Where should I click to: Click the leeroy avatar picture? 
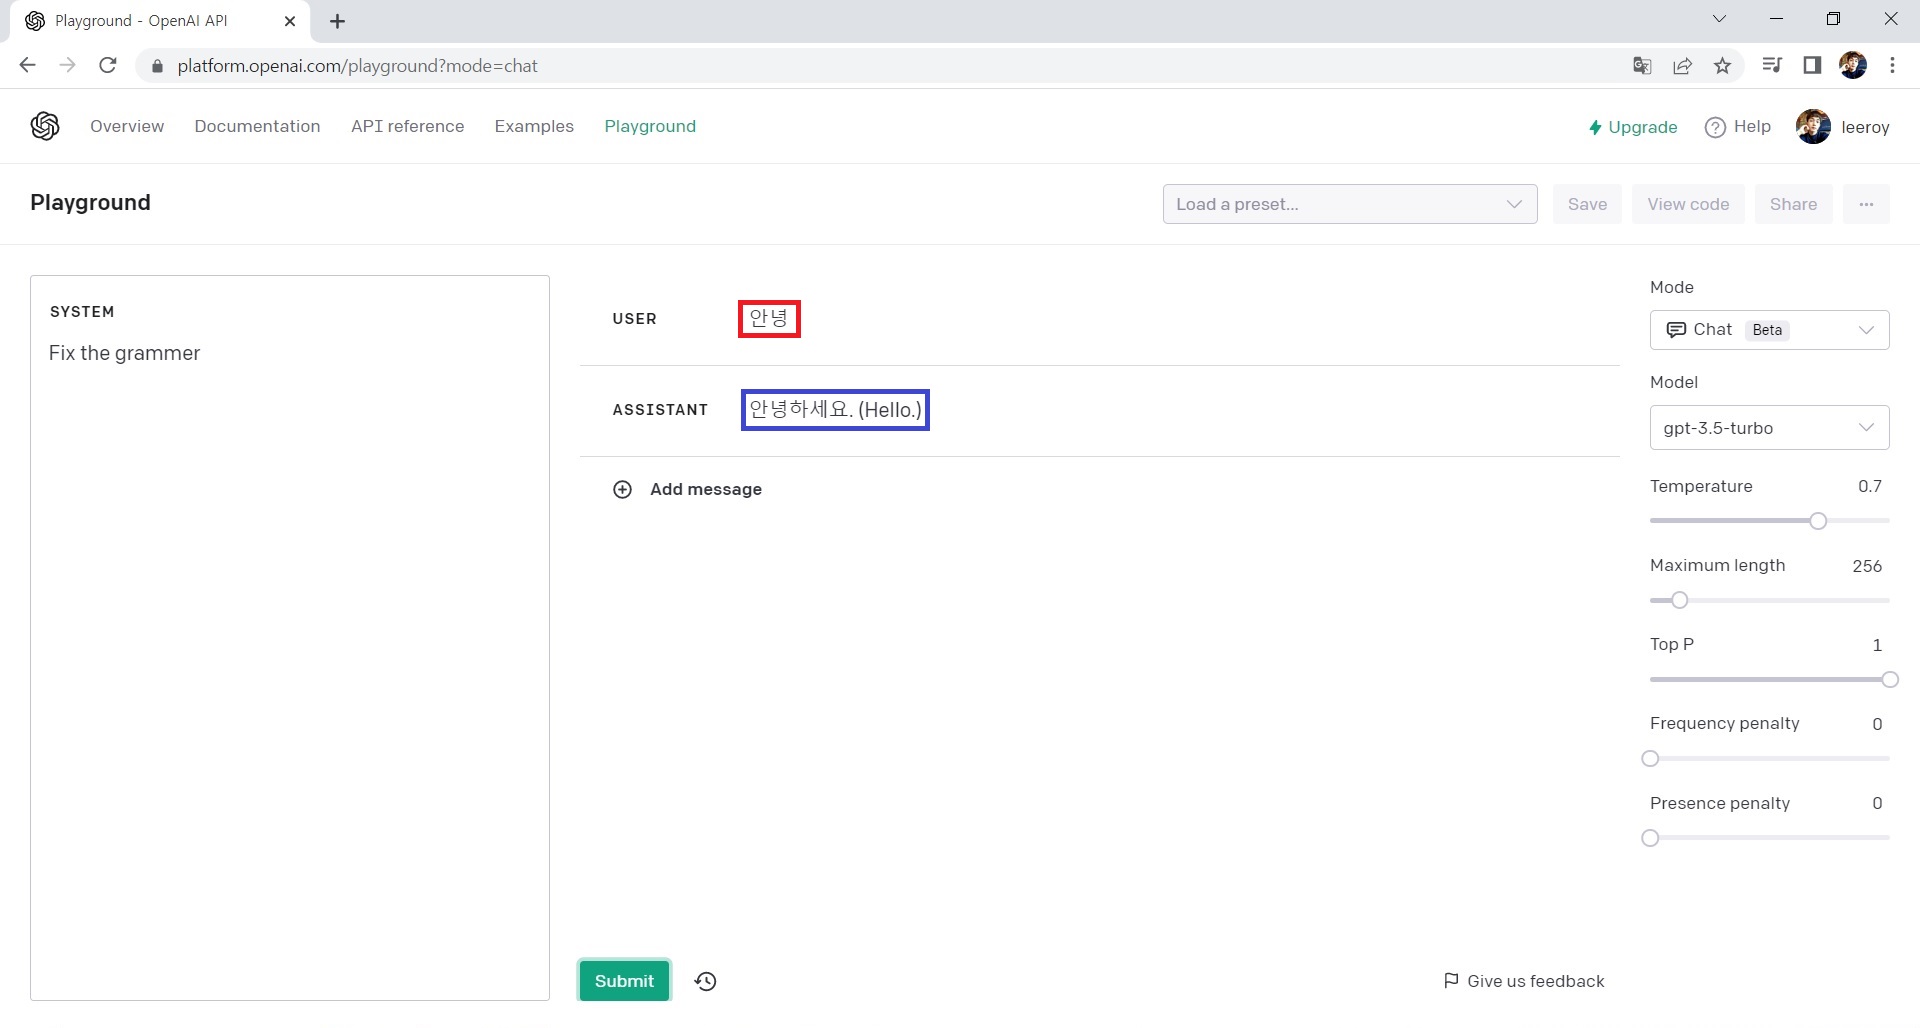coord(1813,127)
